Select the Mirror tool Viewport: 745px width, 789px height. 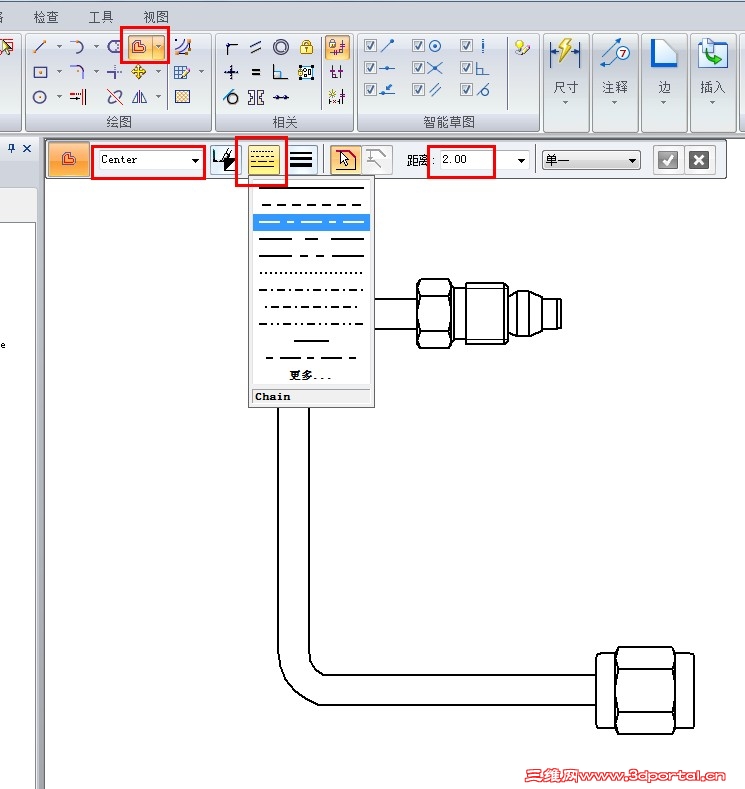pos(139,97)
